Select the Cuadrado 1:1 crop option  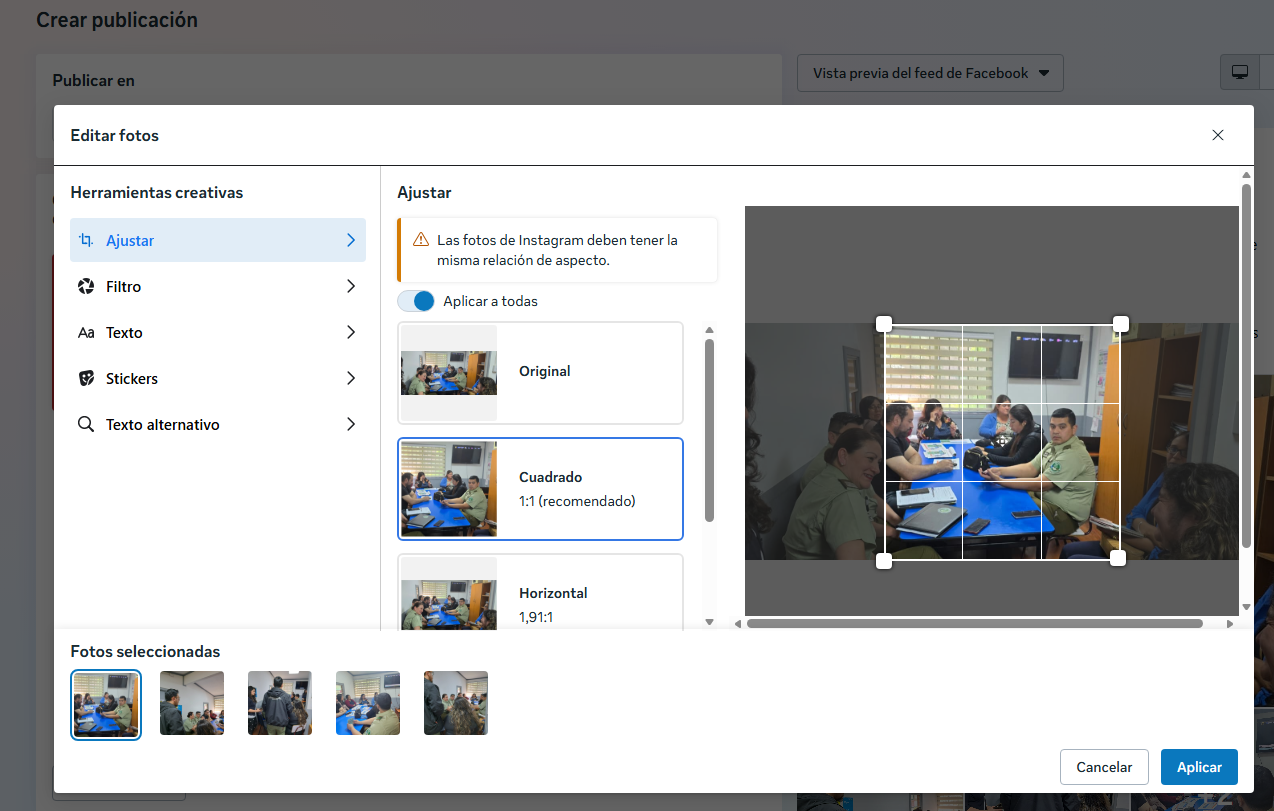(540, 489)
